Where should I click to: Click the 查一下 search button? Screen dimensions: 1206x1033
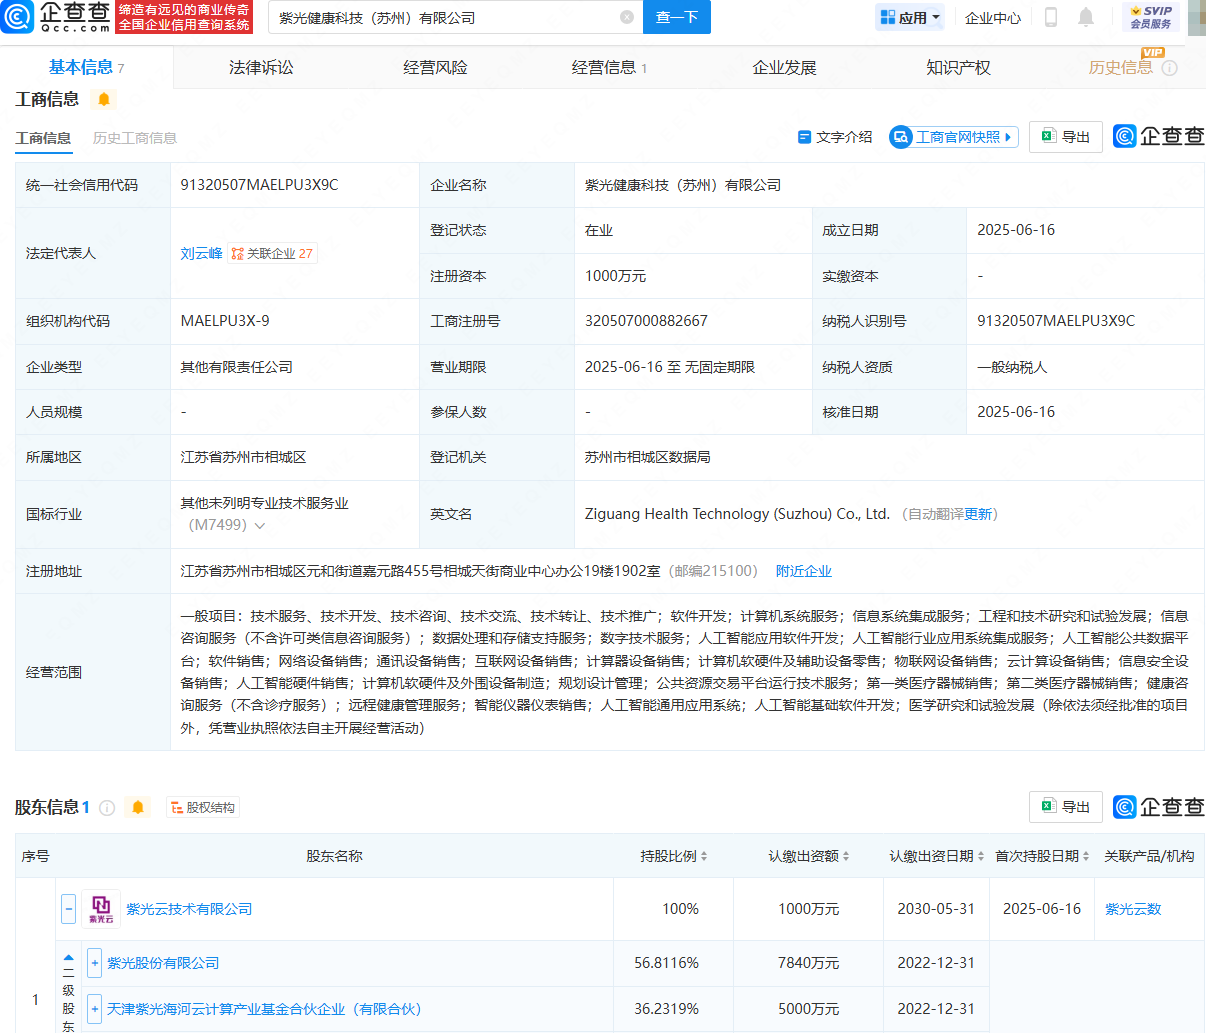(x=677, y=17)
